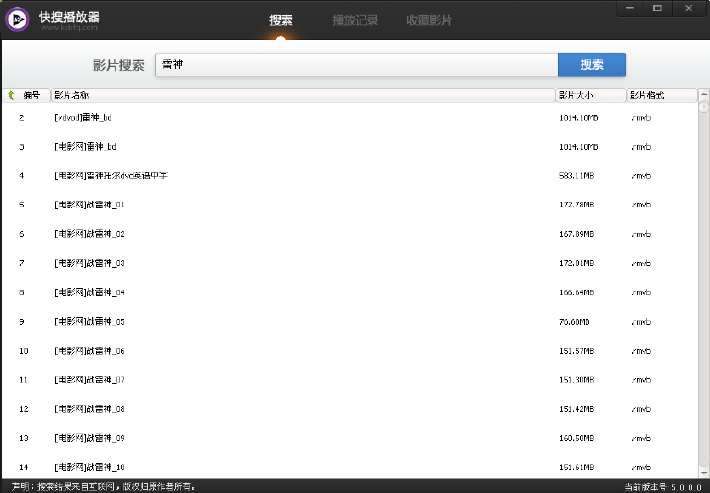Click the size value 172.78MB

[x=576, y=205]
